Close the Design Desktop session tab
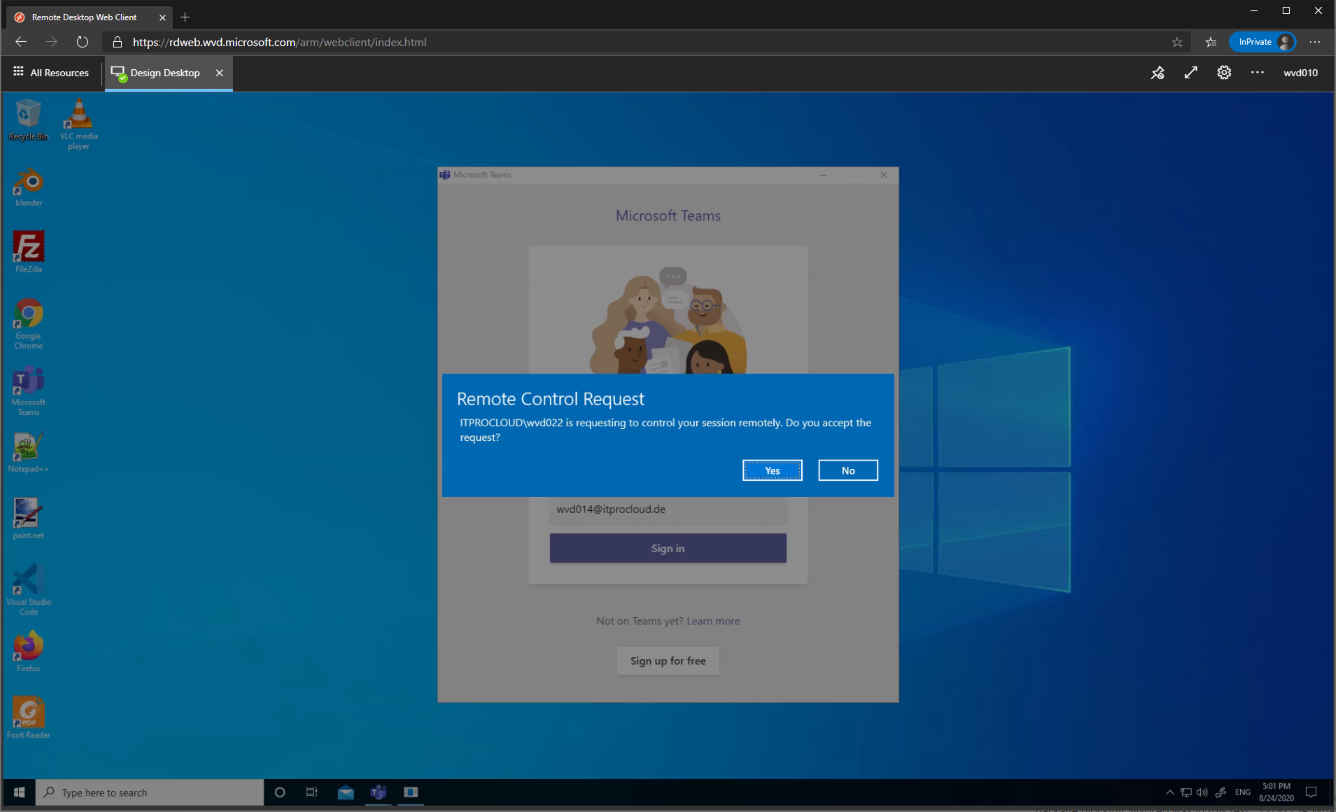 click(219, 73)
